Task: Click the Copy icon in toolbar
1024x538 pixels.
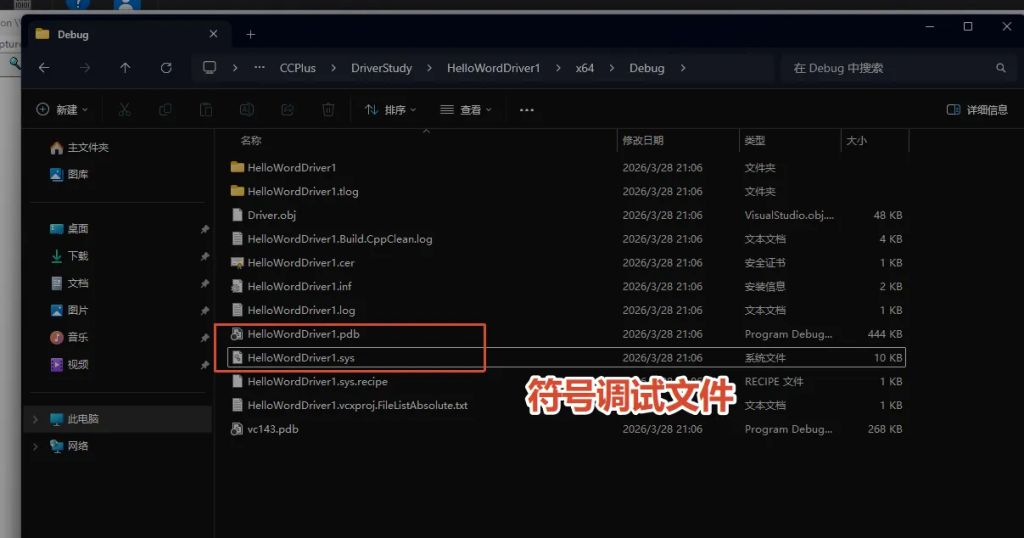Action: point(165,110)
